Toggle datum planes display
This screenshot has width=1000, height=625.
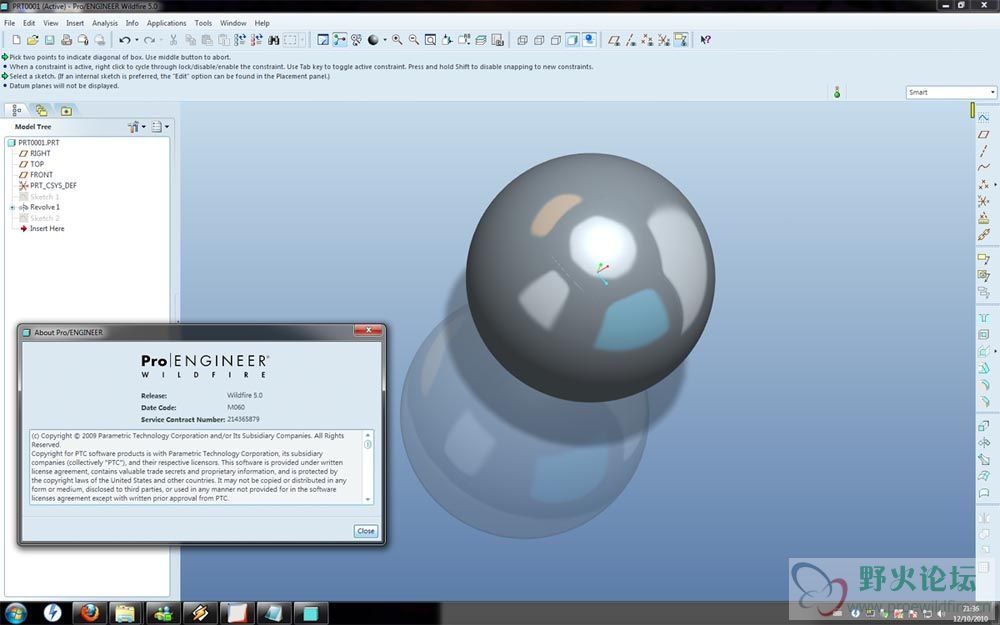pos(614,40)
